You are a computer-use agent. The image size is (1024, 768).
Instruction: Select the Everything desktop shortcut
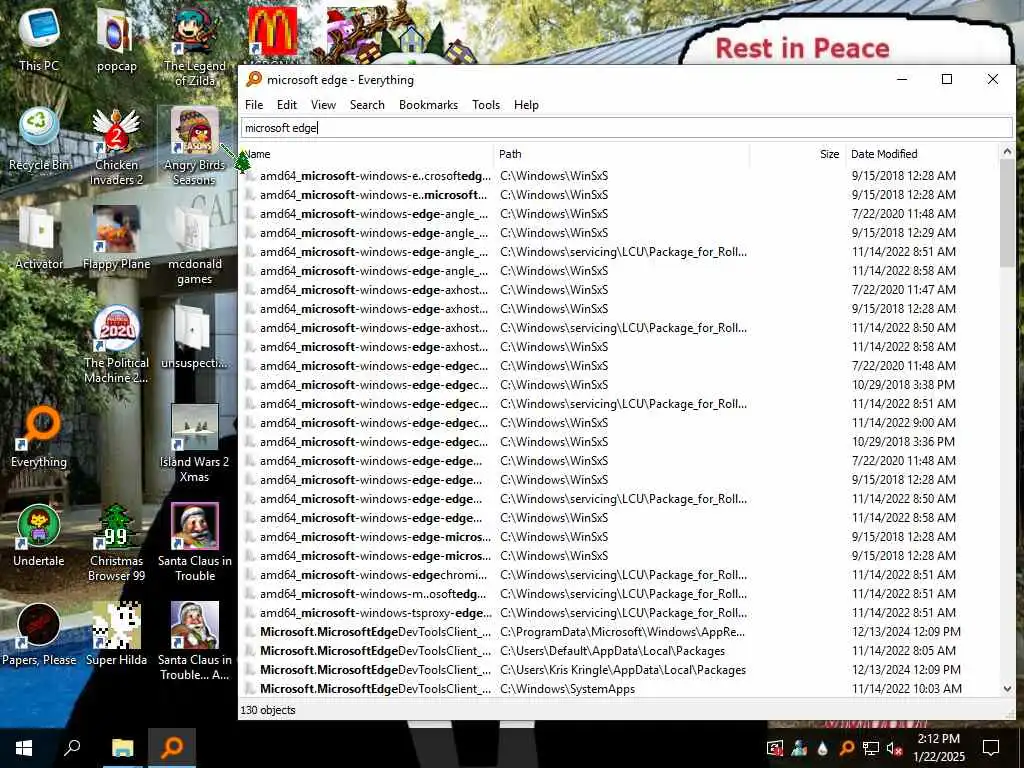coord(39,436)
